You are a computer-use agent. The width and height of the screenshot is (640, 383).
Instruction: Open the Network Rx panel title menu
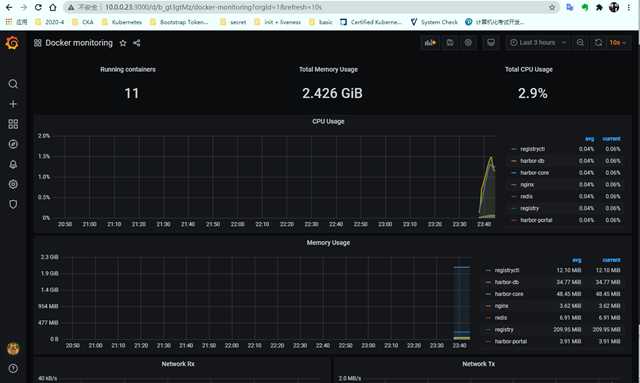(x=178, y=364)
